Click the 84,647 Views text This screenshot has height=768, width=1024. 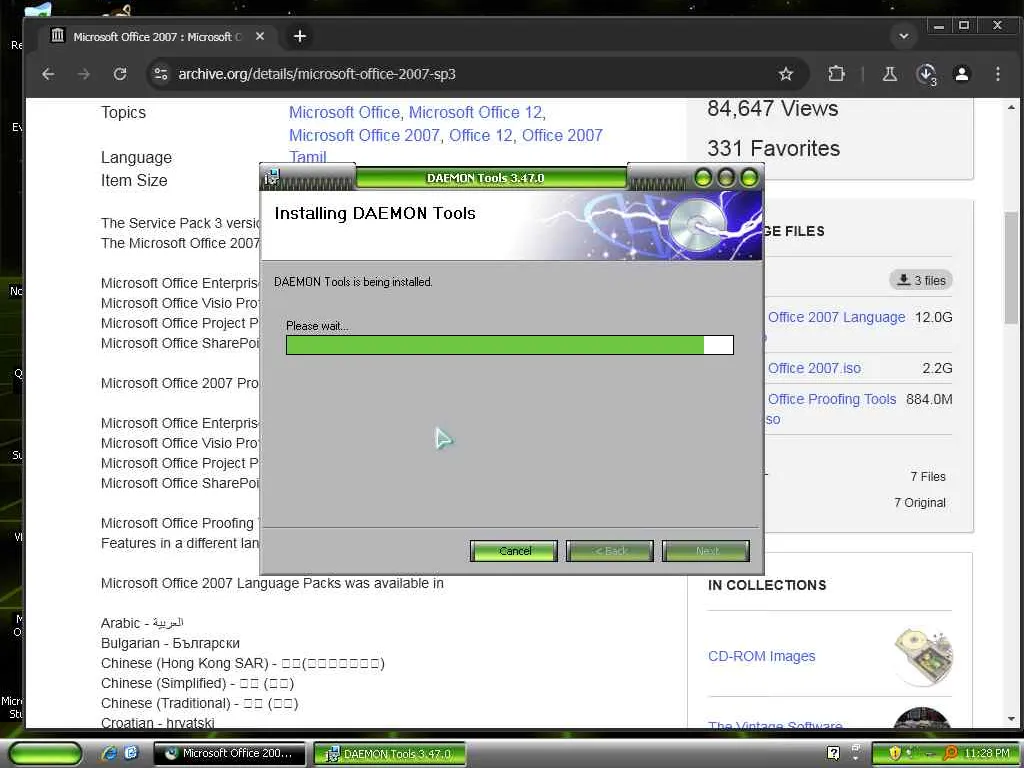773,108
